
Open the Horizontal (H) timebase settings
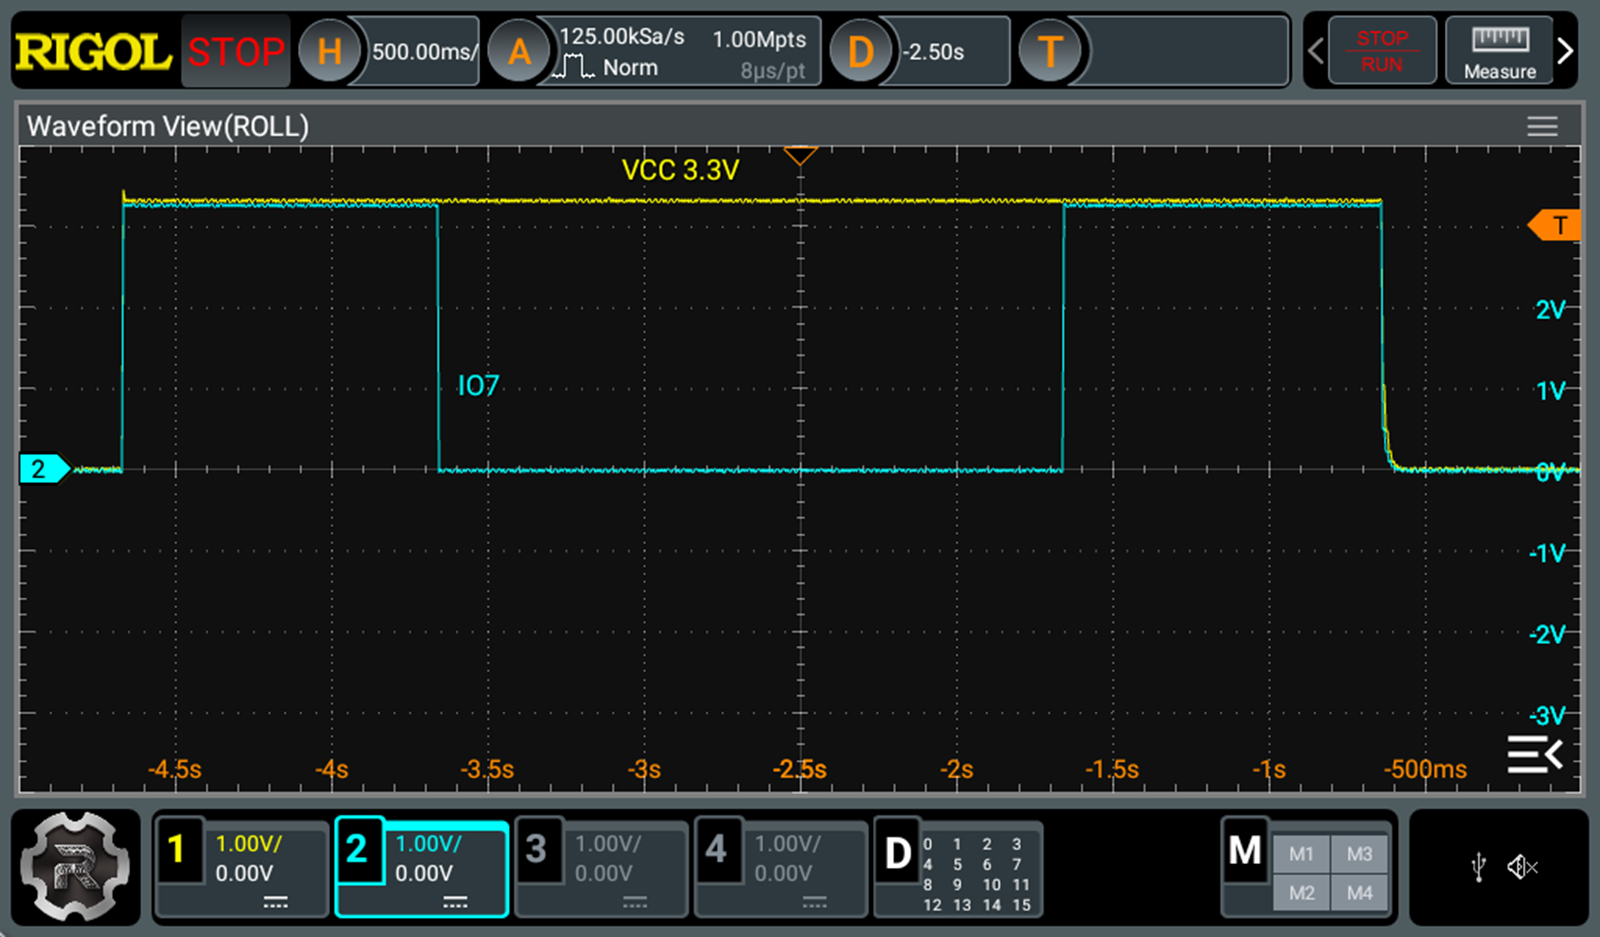[x=330, y=51]
